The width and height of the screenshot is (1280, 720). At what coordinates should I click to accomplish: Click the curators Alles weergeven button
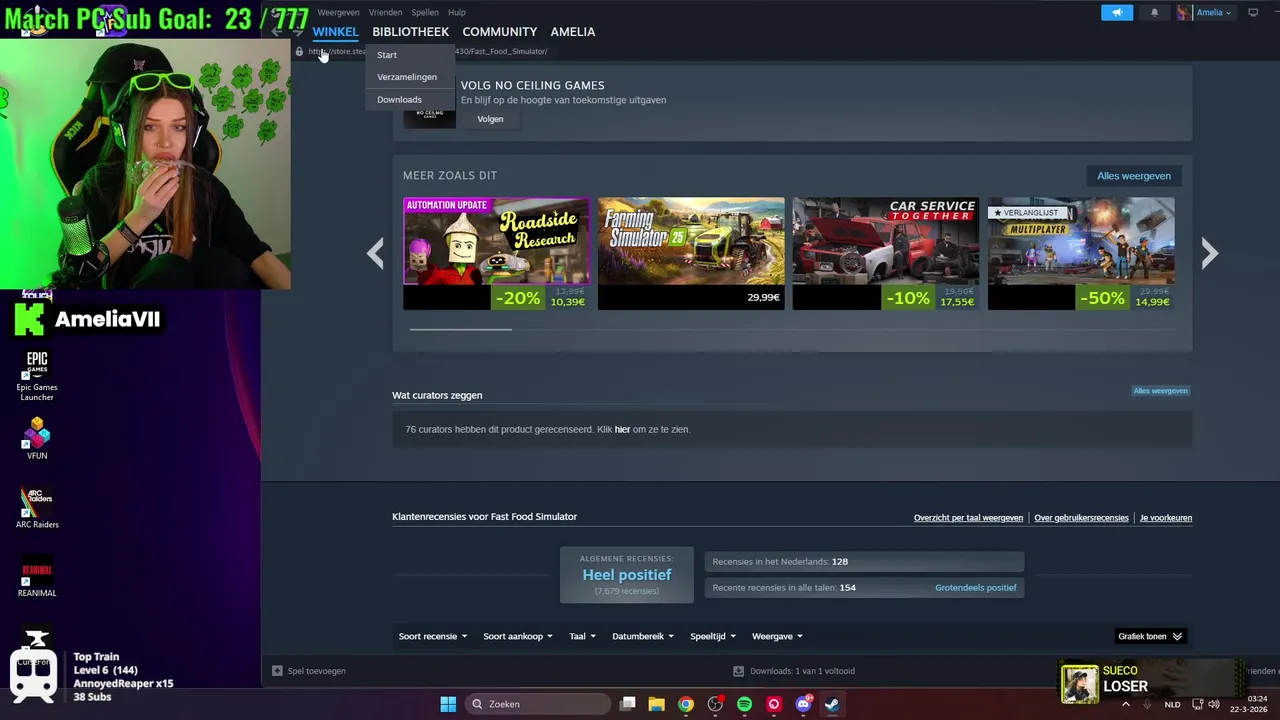1160,391
